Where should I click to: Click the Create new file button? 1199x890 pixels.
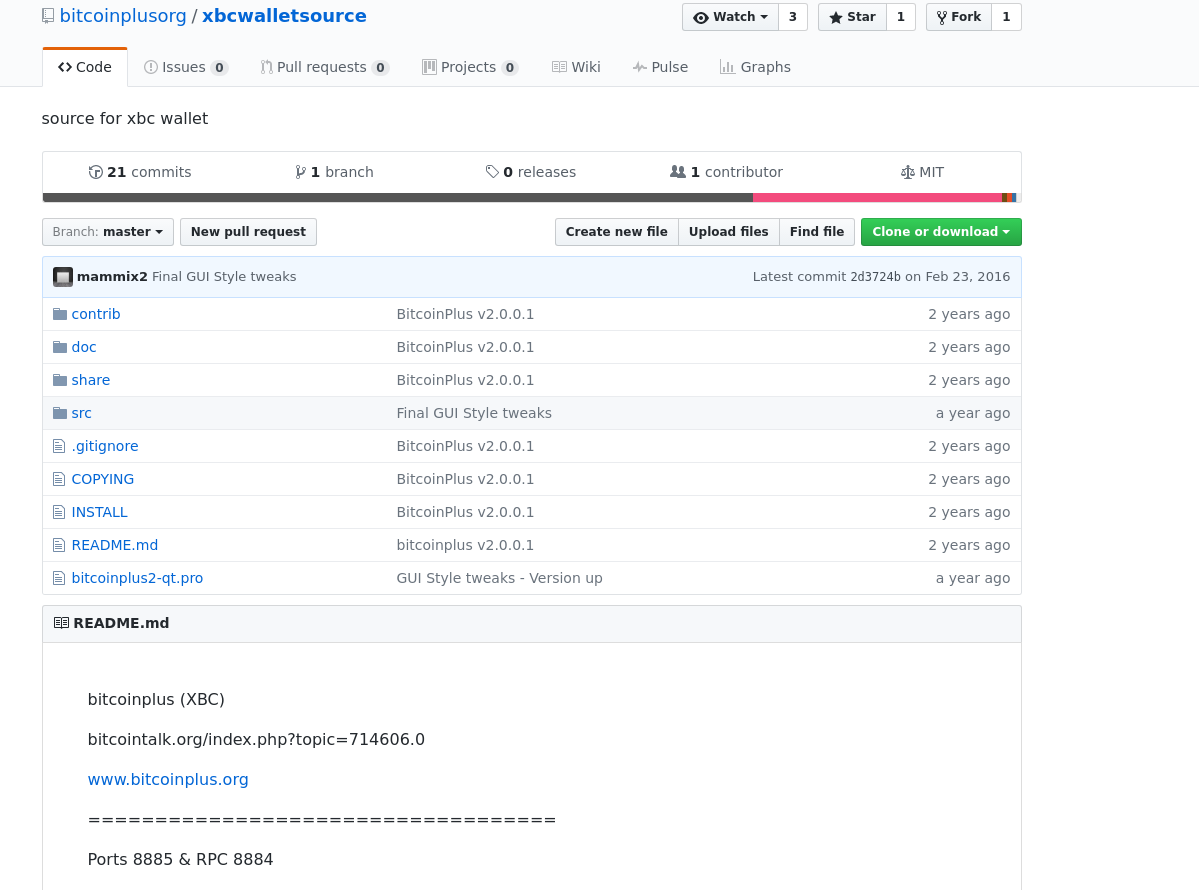pos(616,232)
